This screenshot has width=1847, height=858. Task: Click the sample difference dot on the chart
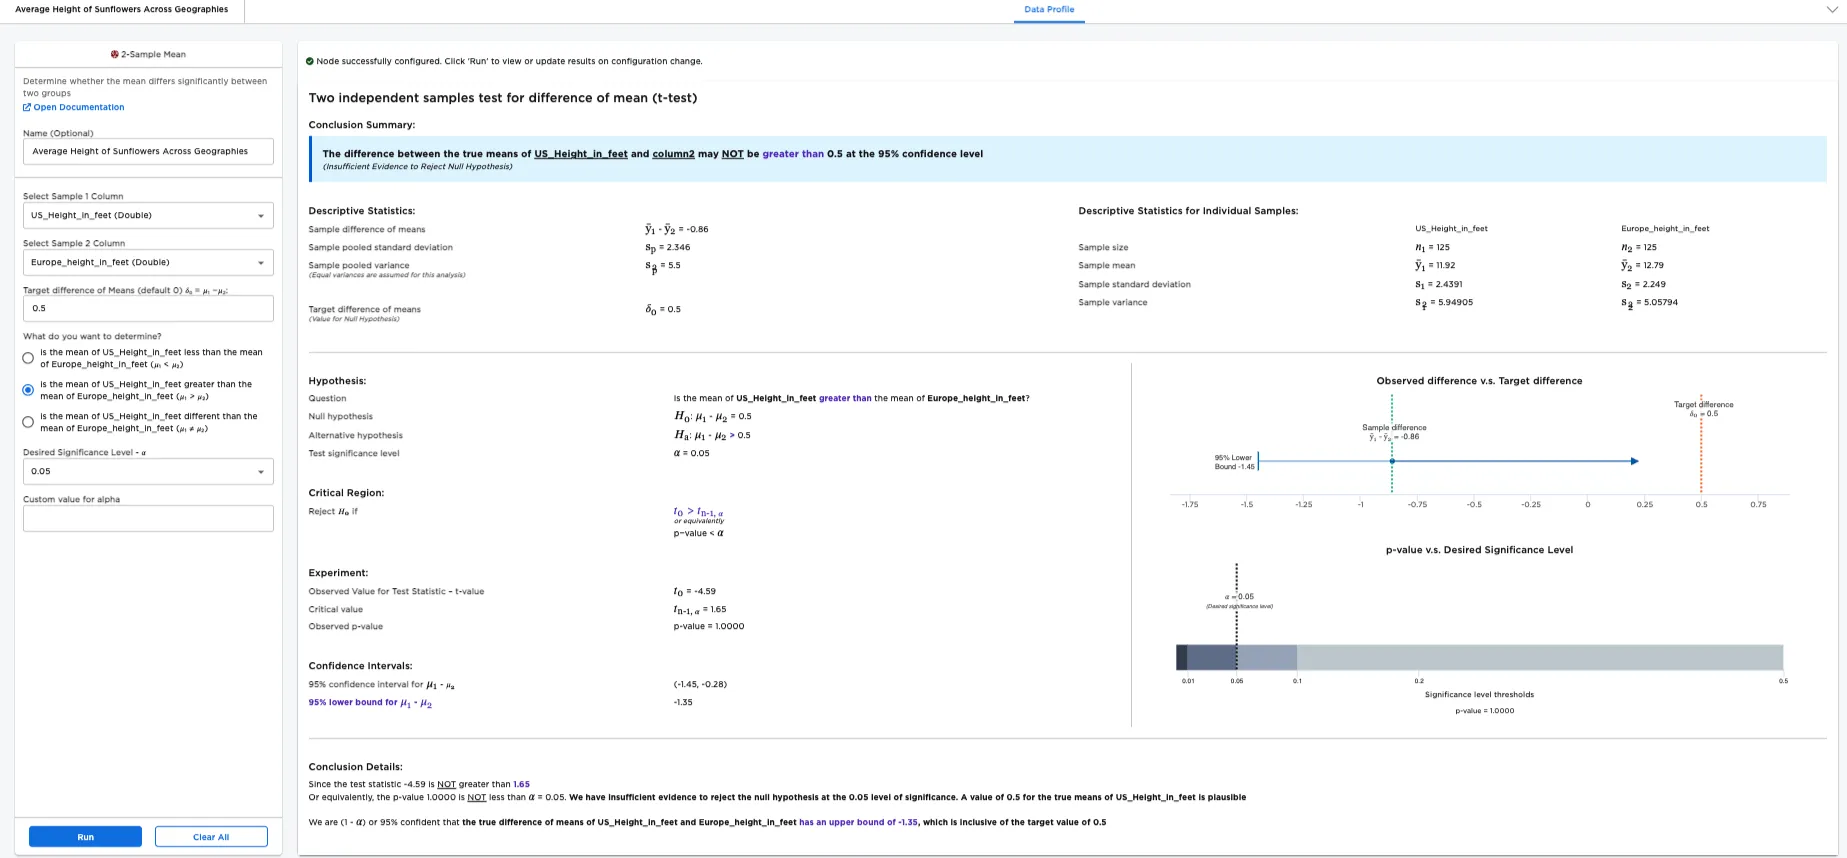pyautogui.click(x=1392, y=461)
